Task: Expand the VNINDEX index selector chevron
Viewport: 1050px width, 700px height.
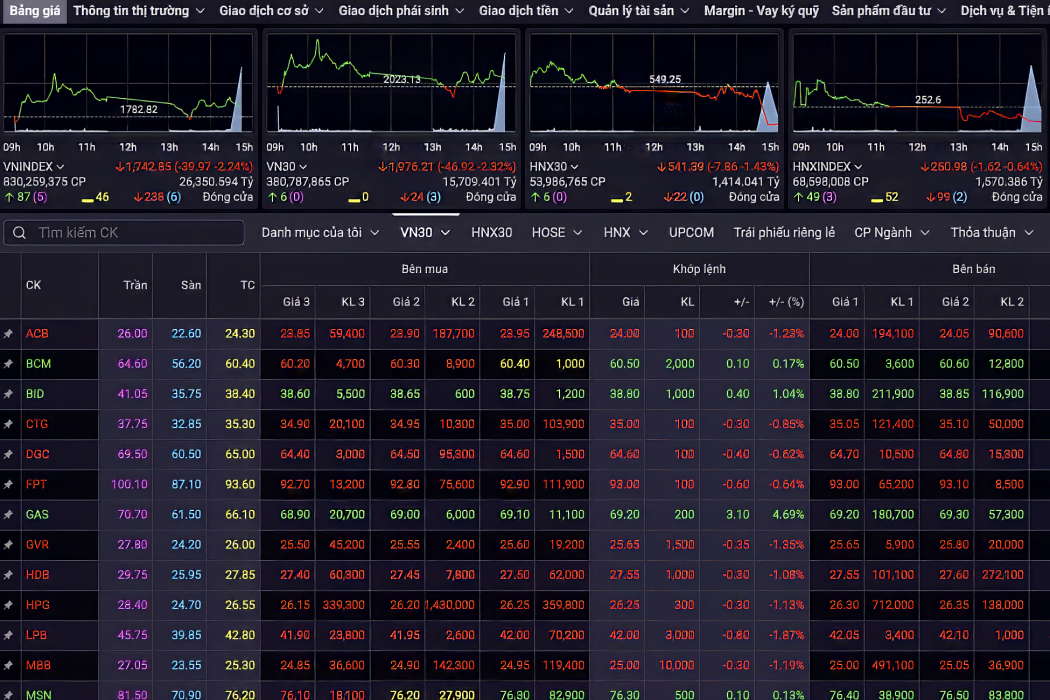Action: click(x=61, y=167)
